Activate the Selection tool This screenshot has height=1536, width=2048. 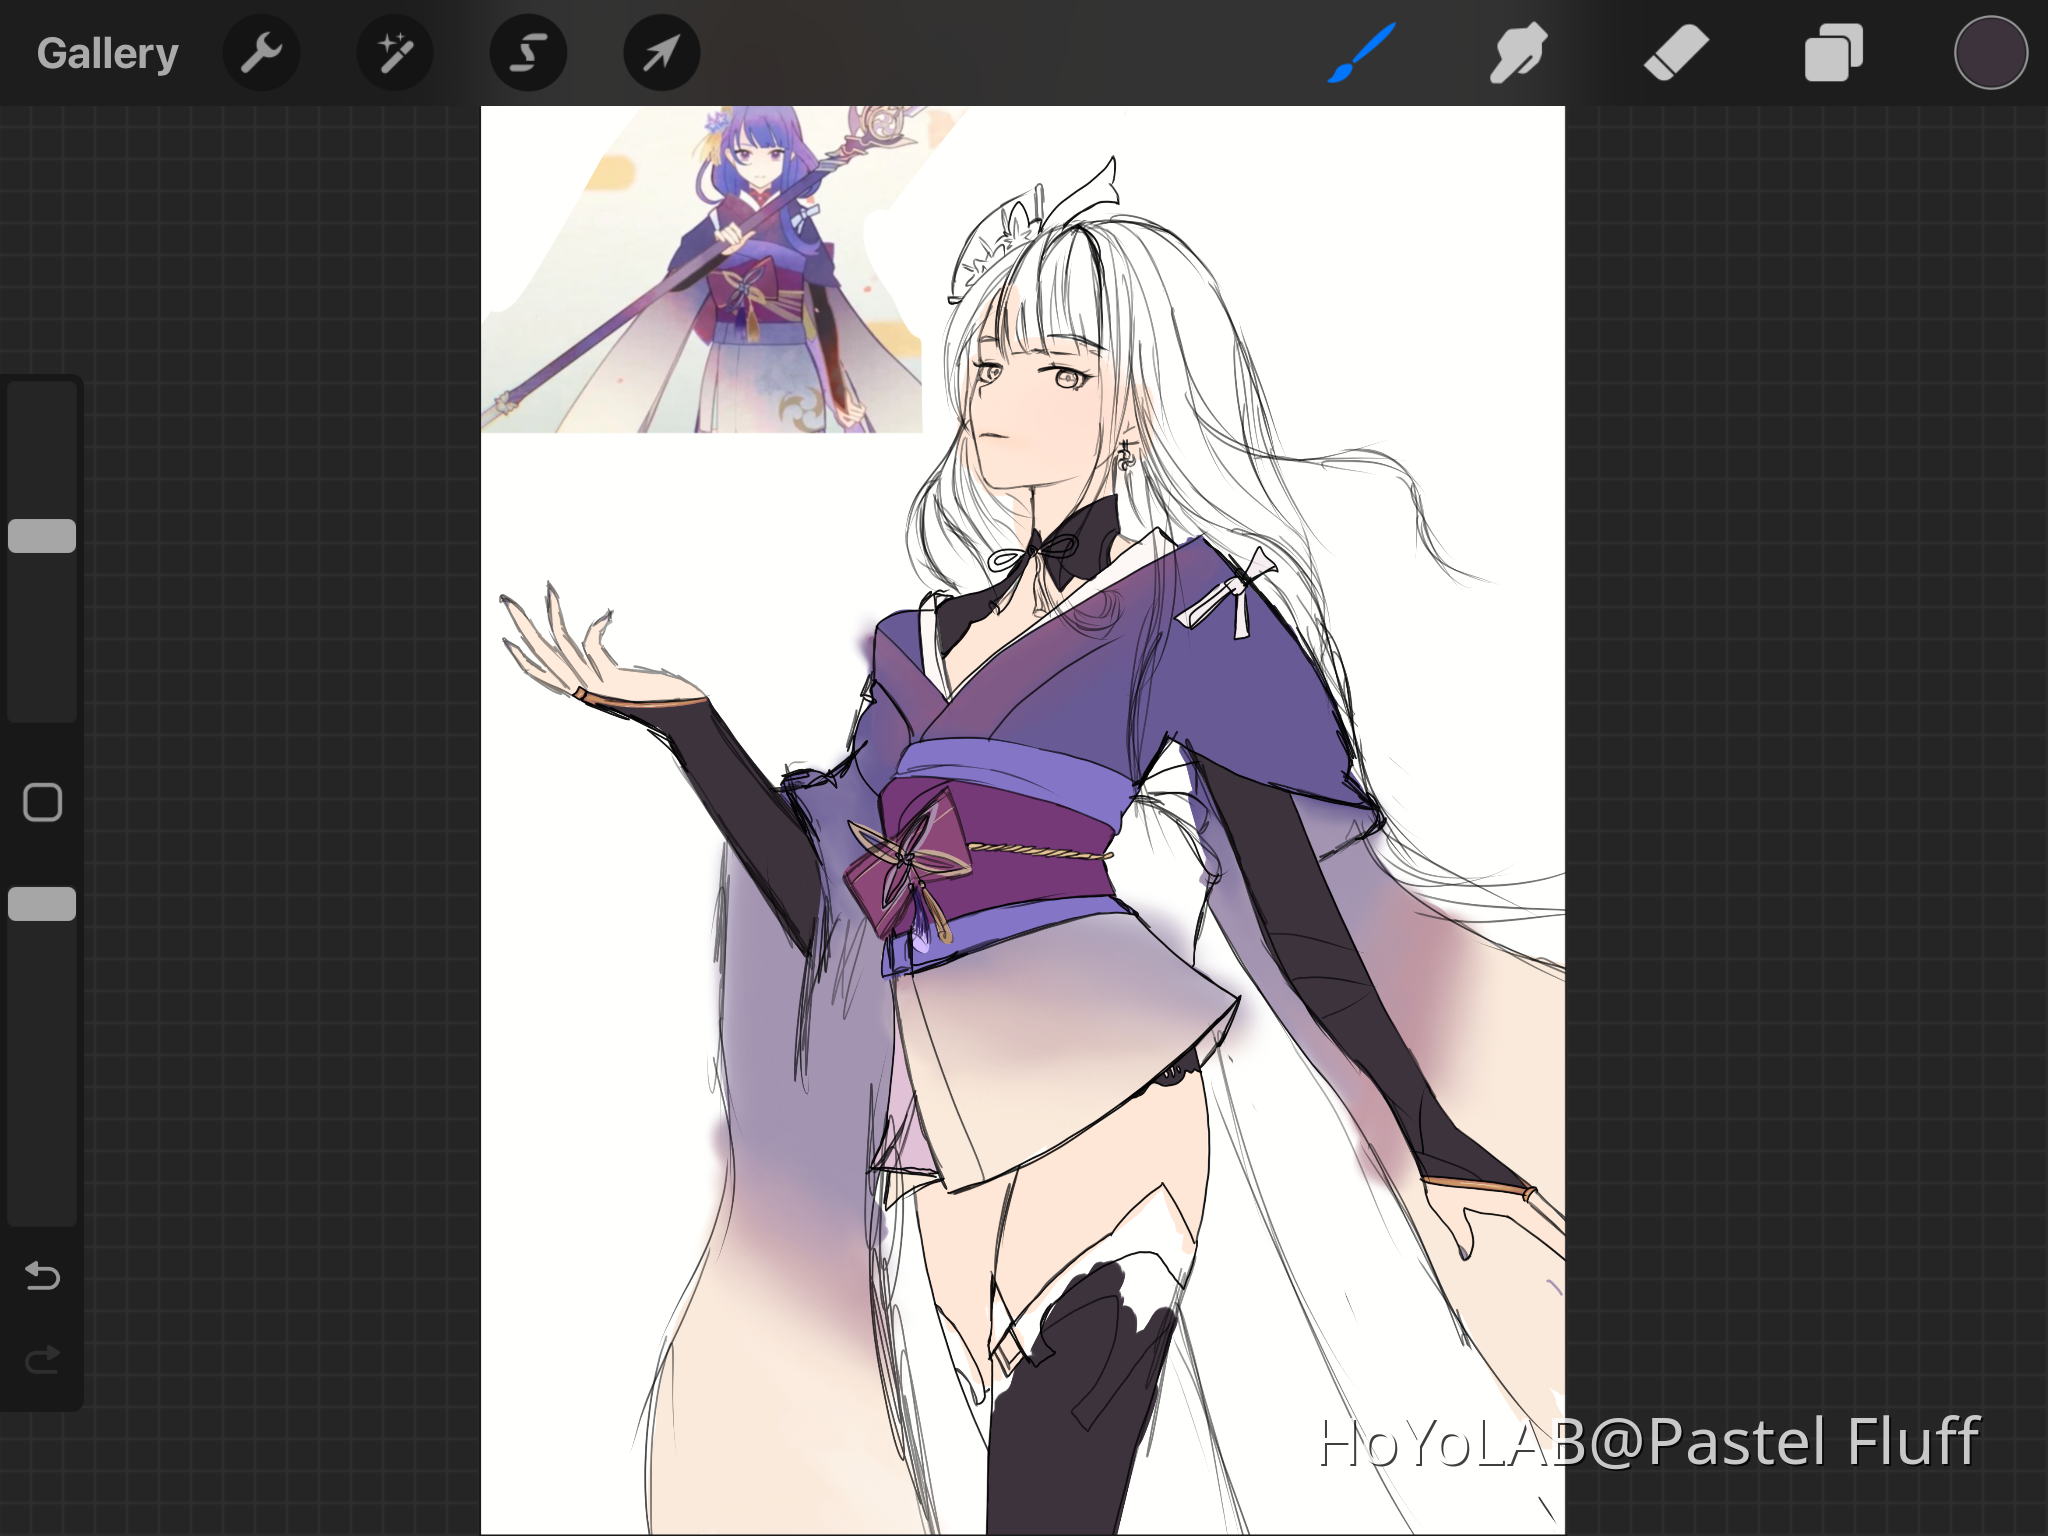coord(527,52)
